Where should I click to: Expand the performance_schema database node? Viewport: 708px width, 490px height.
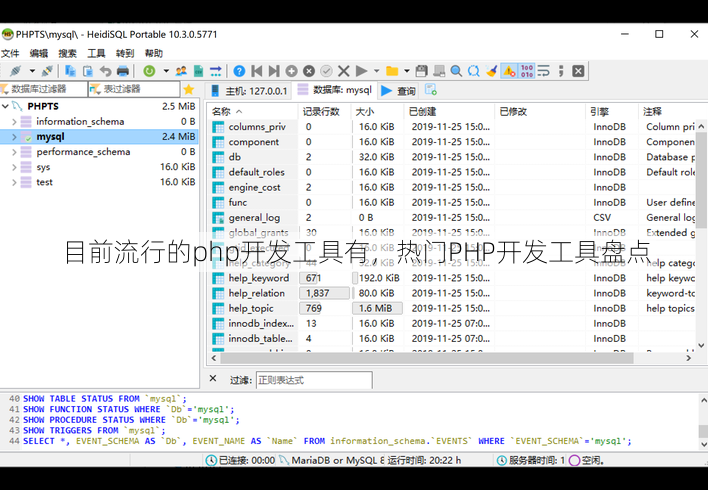[14, 152]
